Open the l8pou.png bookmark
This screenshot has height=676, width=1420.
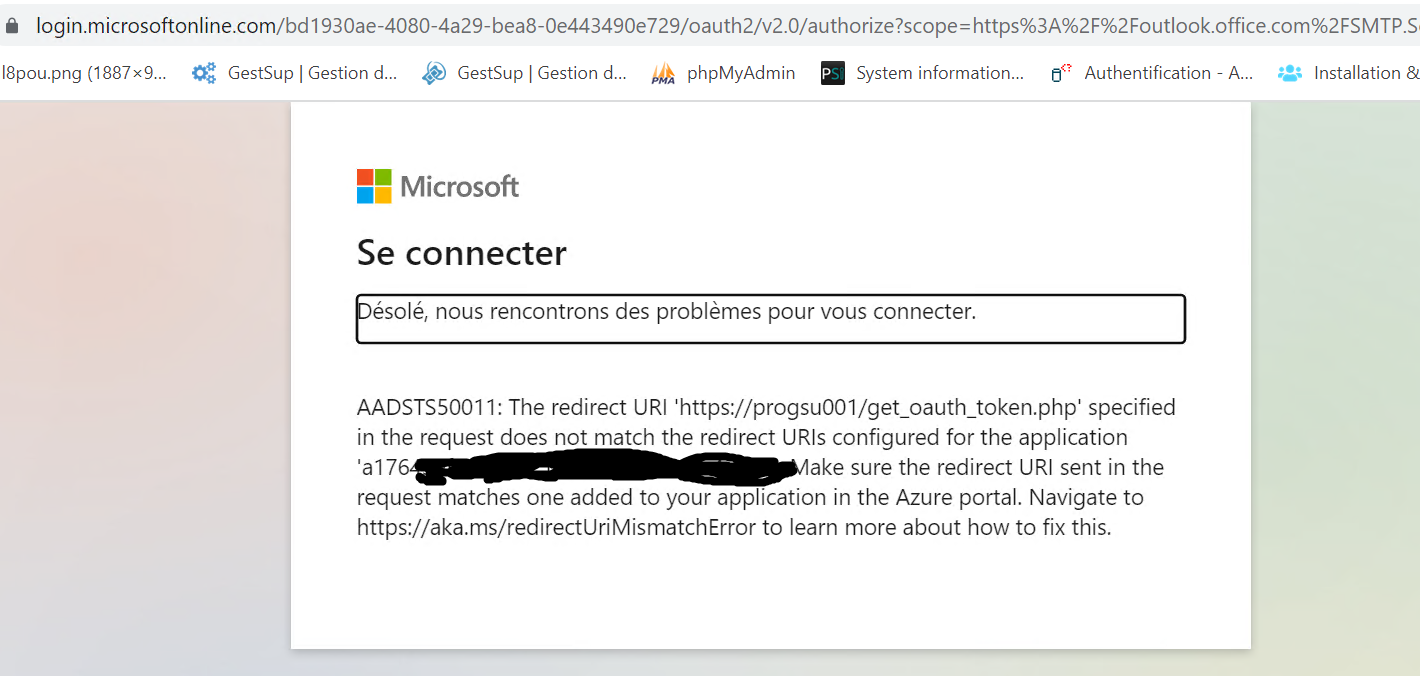point(84,73)
